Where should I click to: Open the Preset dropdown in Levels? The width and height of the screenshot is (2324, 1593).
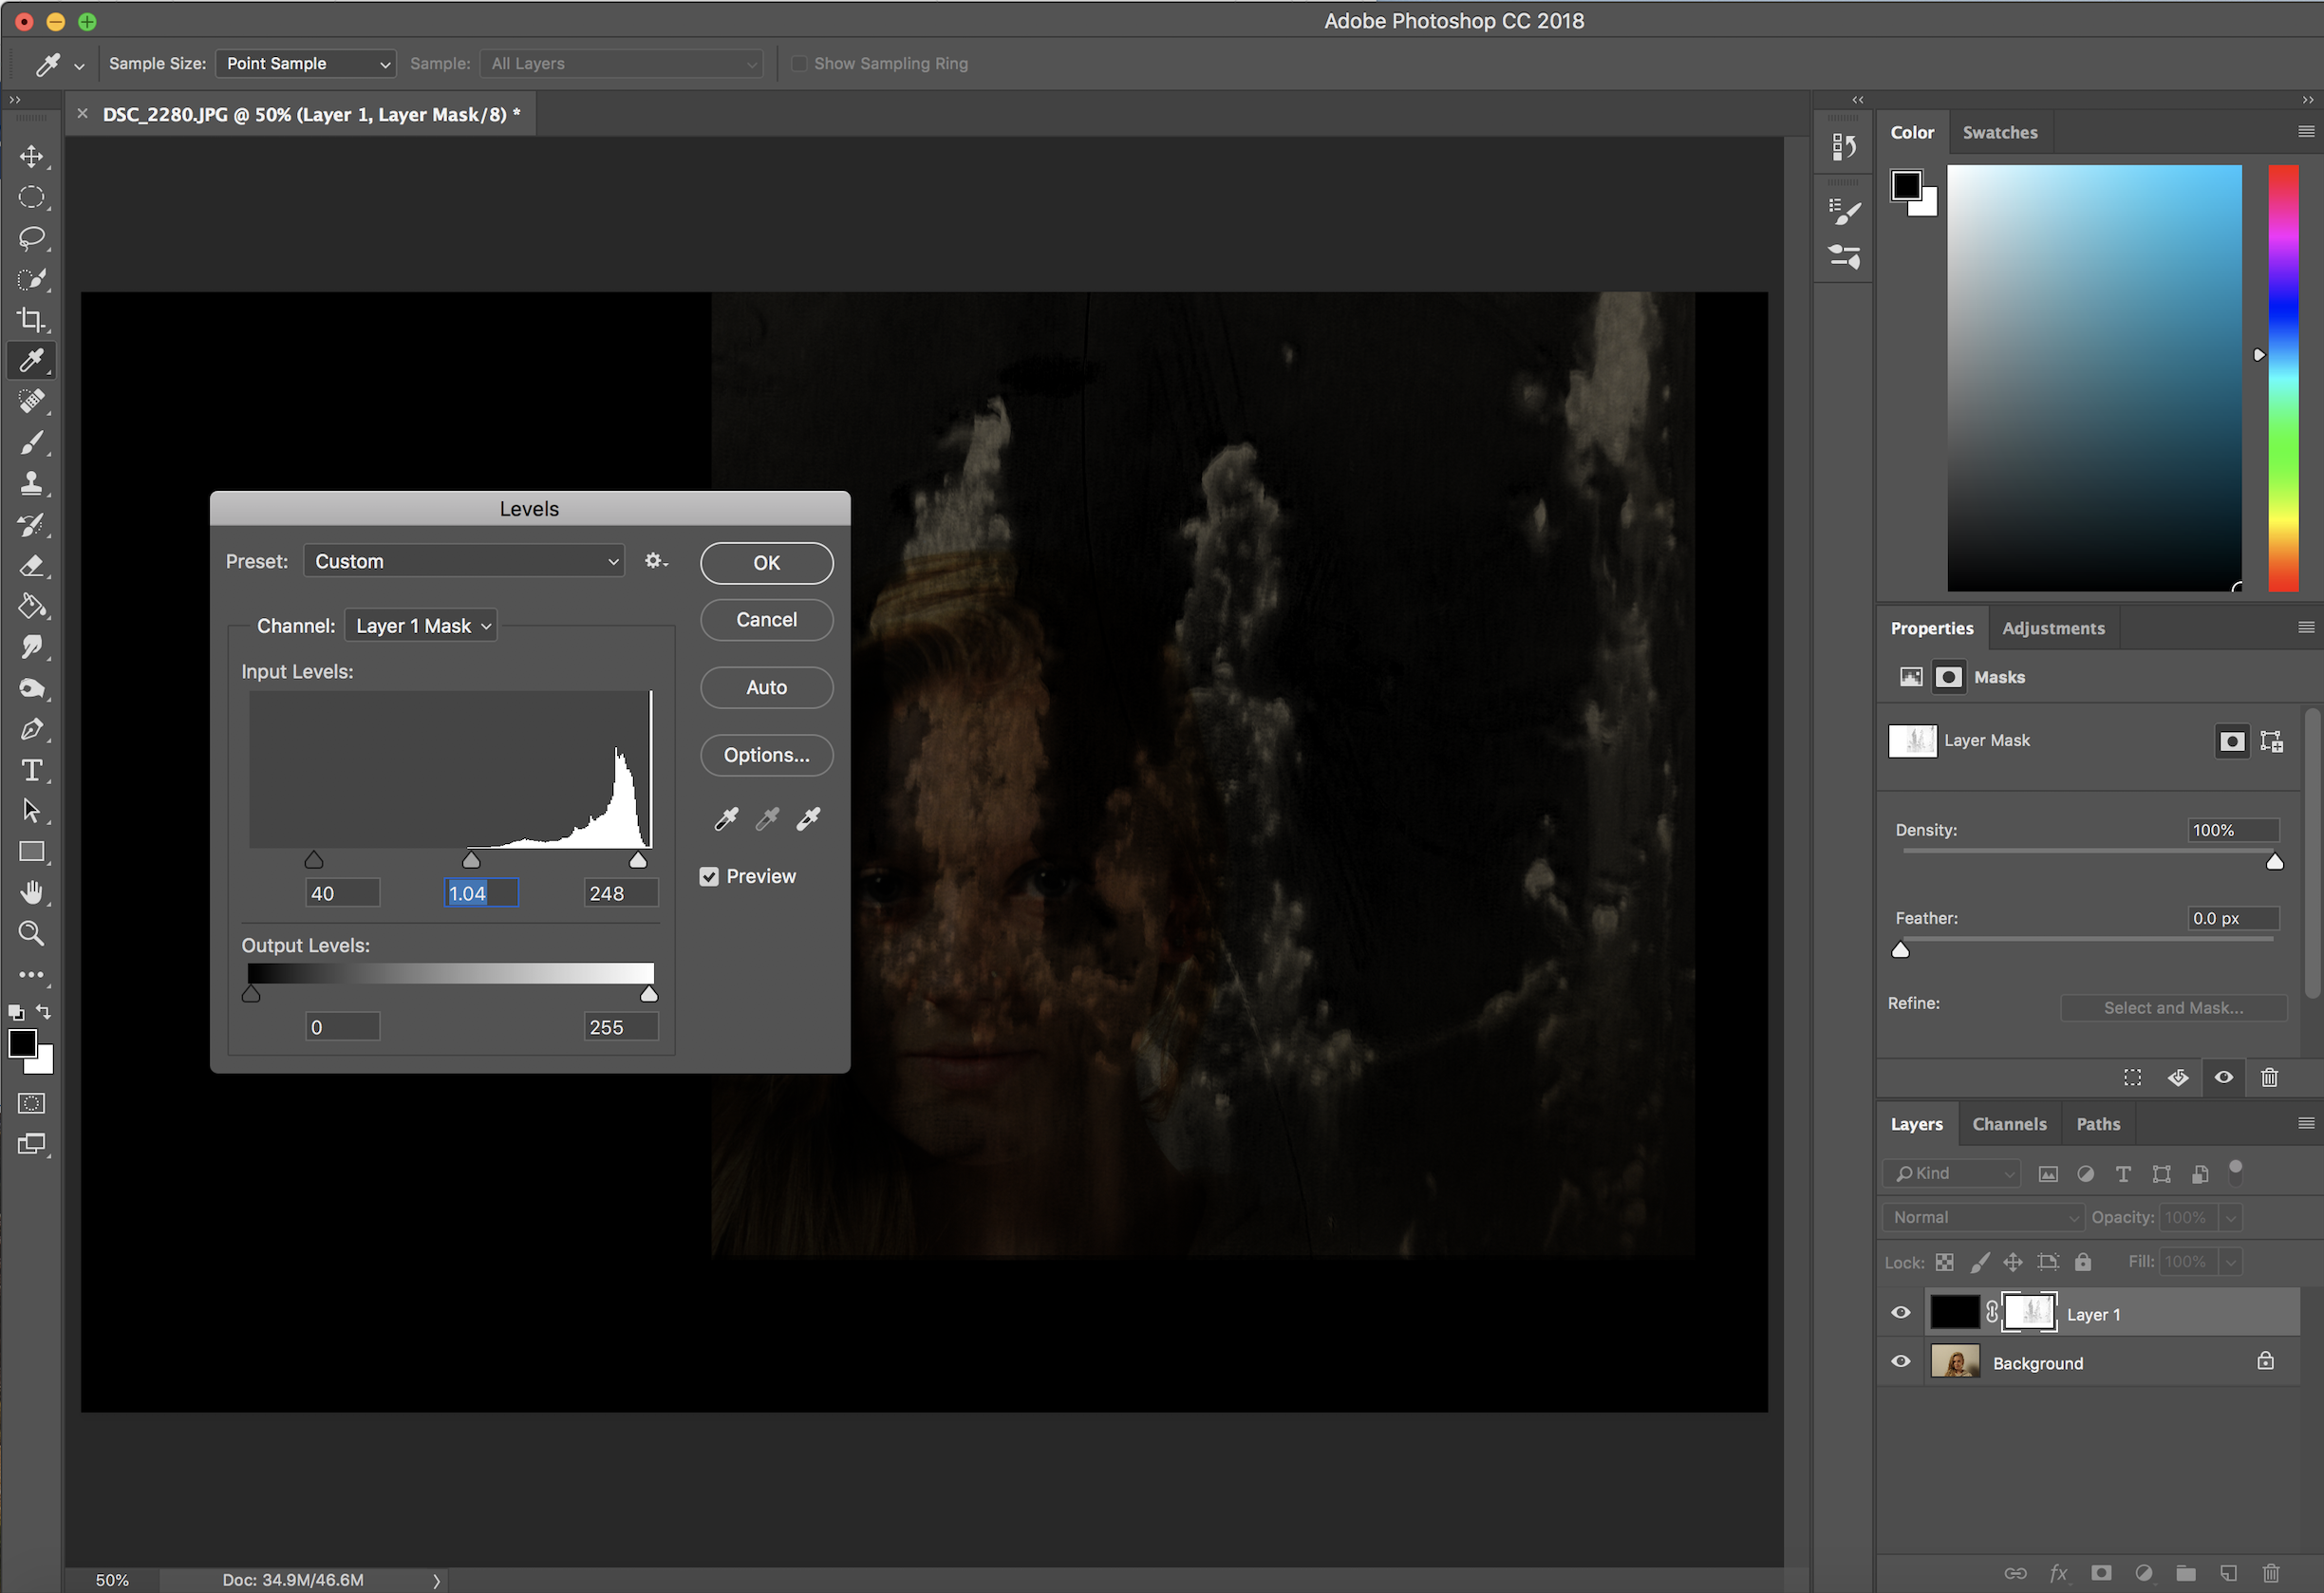(x=464, y=561)
